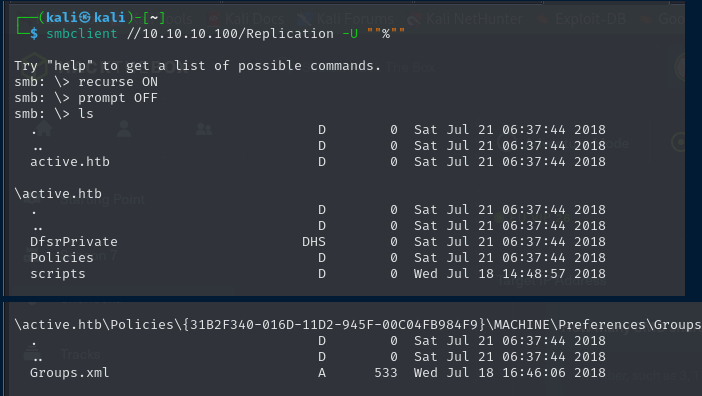The height and width of the screenshot is (396, 702).
Task: Click the faint single-person profile icon
Action: pyautogui.click(x=124, y=129)
